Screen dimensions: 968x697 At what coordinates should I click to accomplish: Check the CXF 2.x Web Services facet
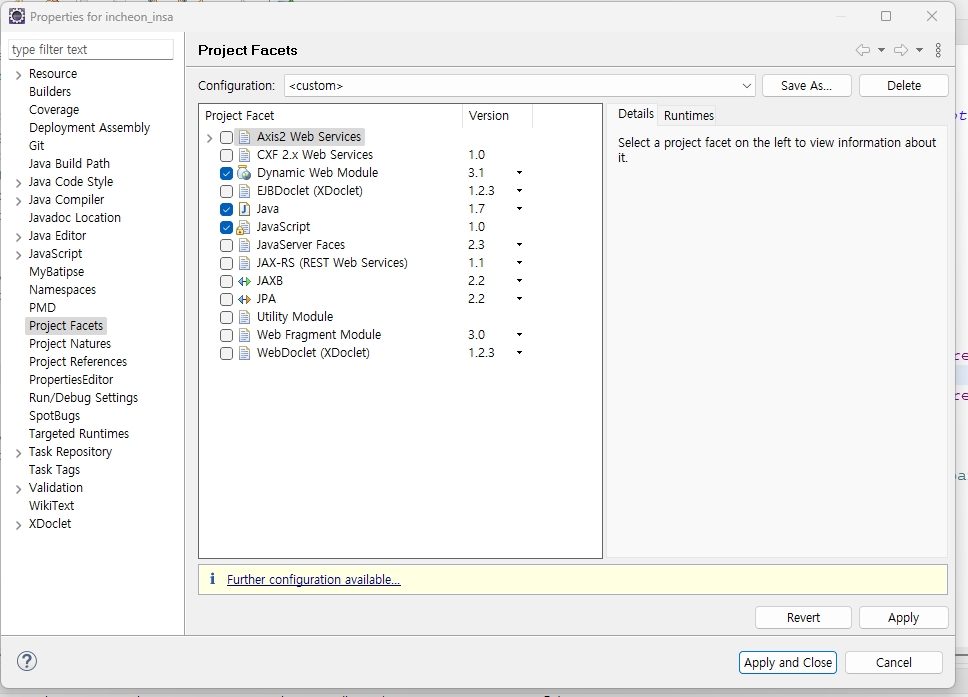[227, 155]
